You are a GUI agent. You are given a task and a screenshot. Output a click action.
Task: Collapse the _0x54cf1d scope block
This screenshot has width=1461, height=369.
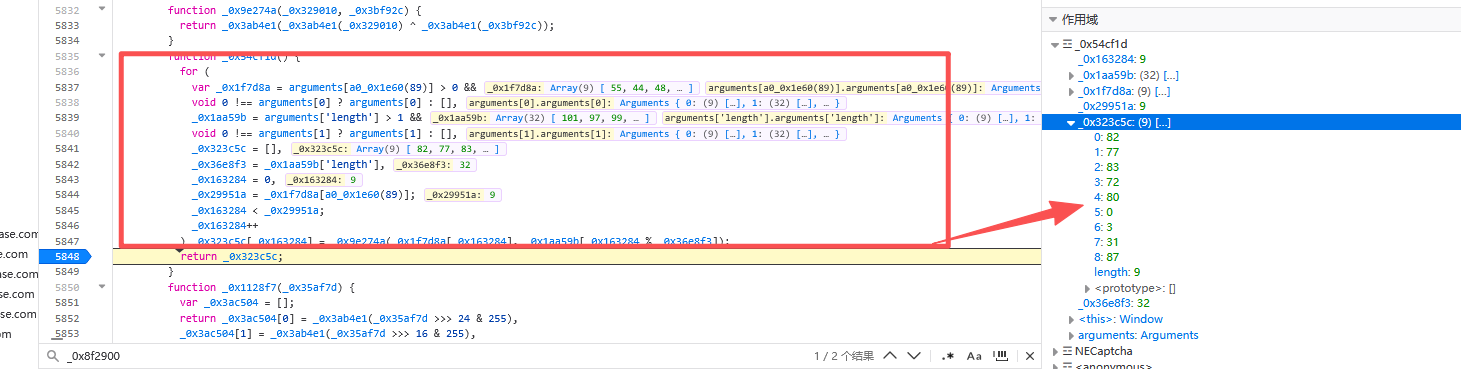coord(1055,44)
